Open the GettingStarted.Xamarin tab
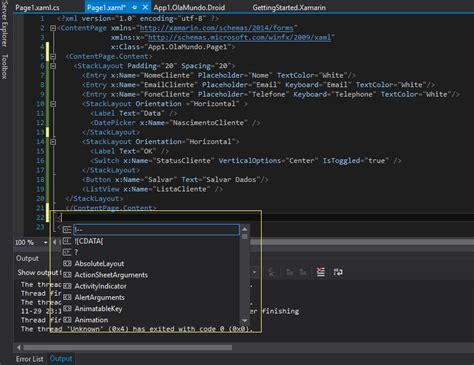Screen dimensions: 474x365 [x=289, y=7]
